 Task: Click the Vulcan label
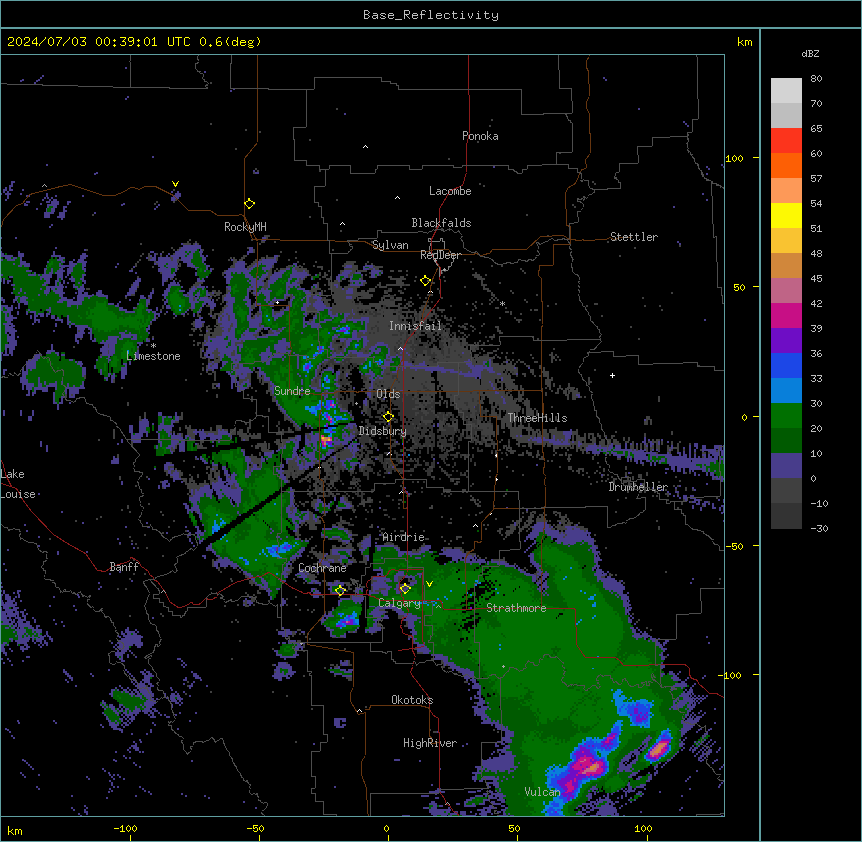click(x=542, y=792)
